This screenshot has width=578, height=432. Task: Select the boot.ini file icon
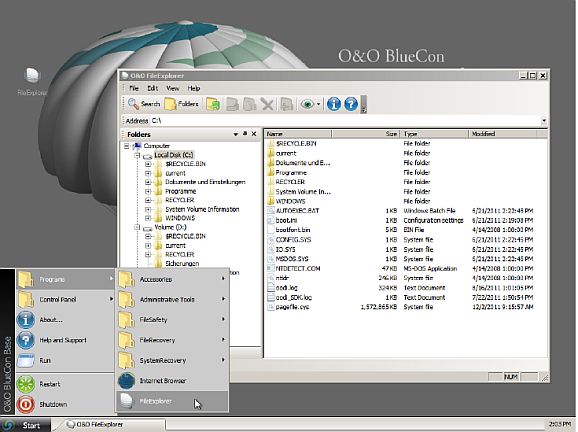click(270, 220)
